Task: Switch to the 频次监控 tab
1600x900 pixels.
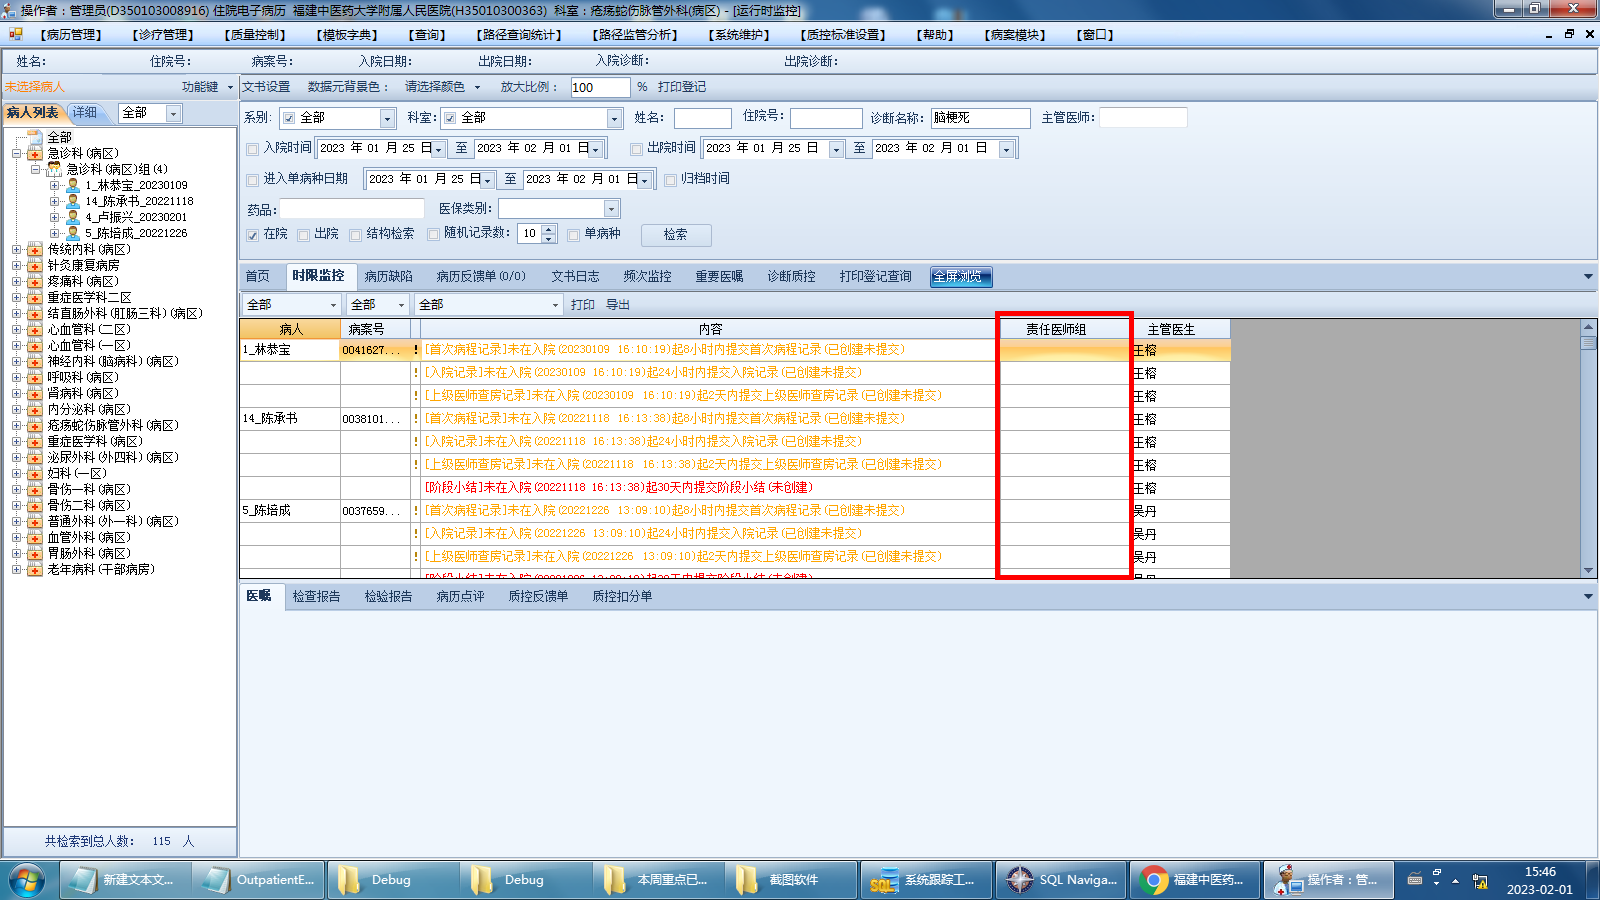Action: [647, 277]
